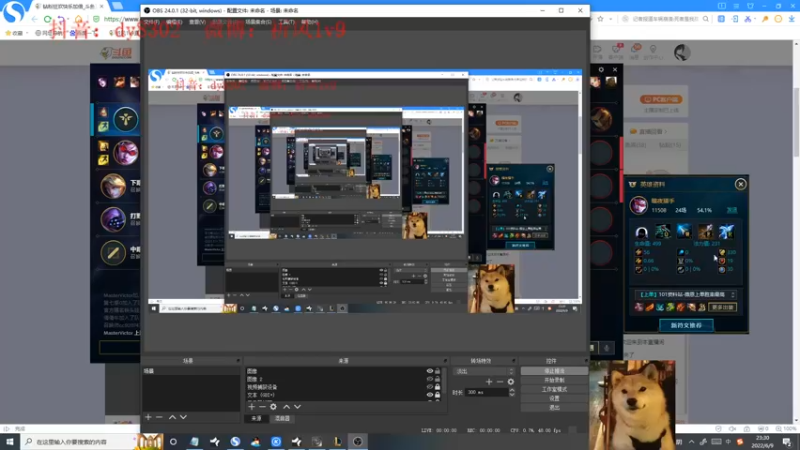The width and height of the screenshot is (800, 450).
Task: Click user avatar on webpage header
Action: (682, 52)
